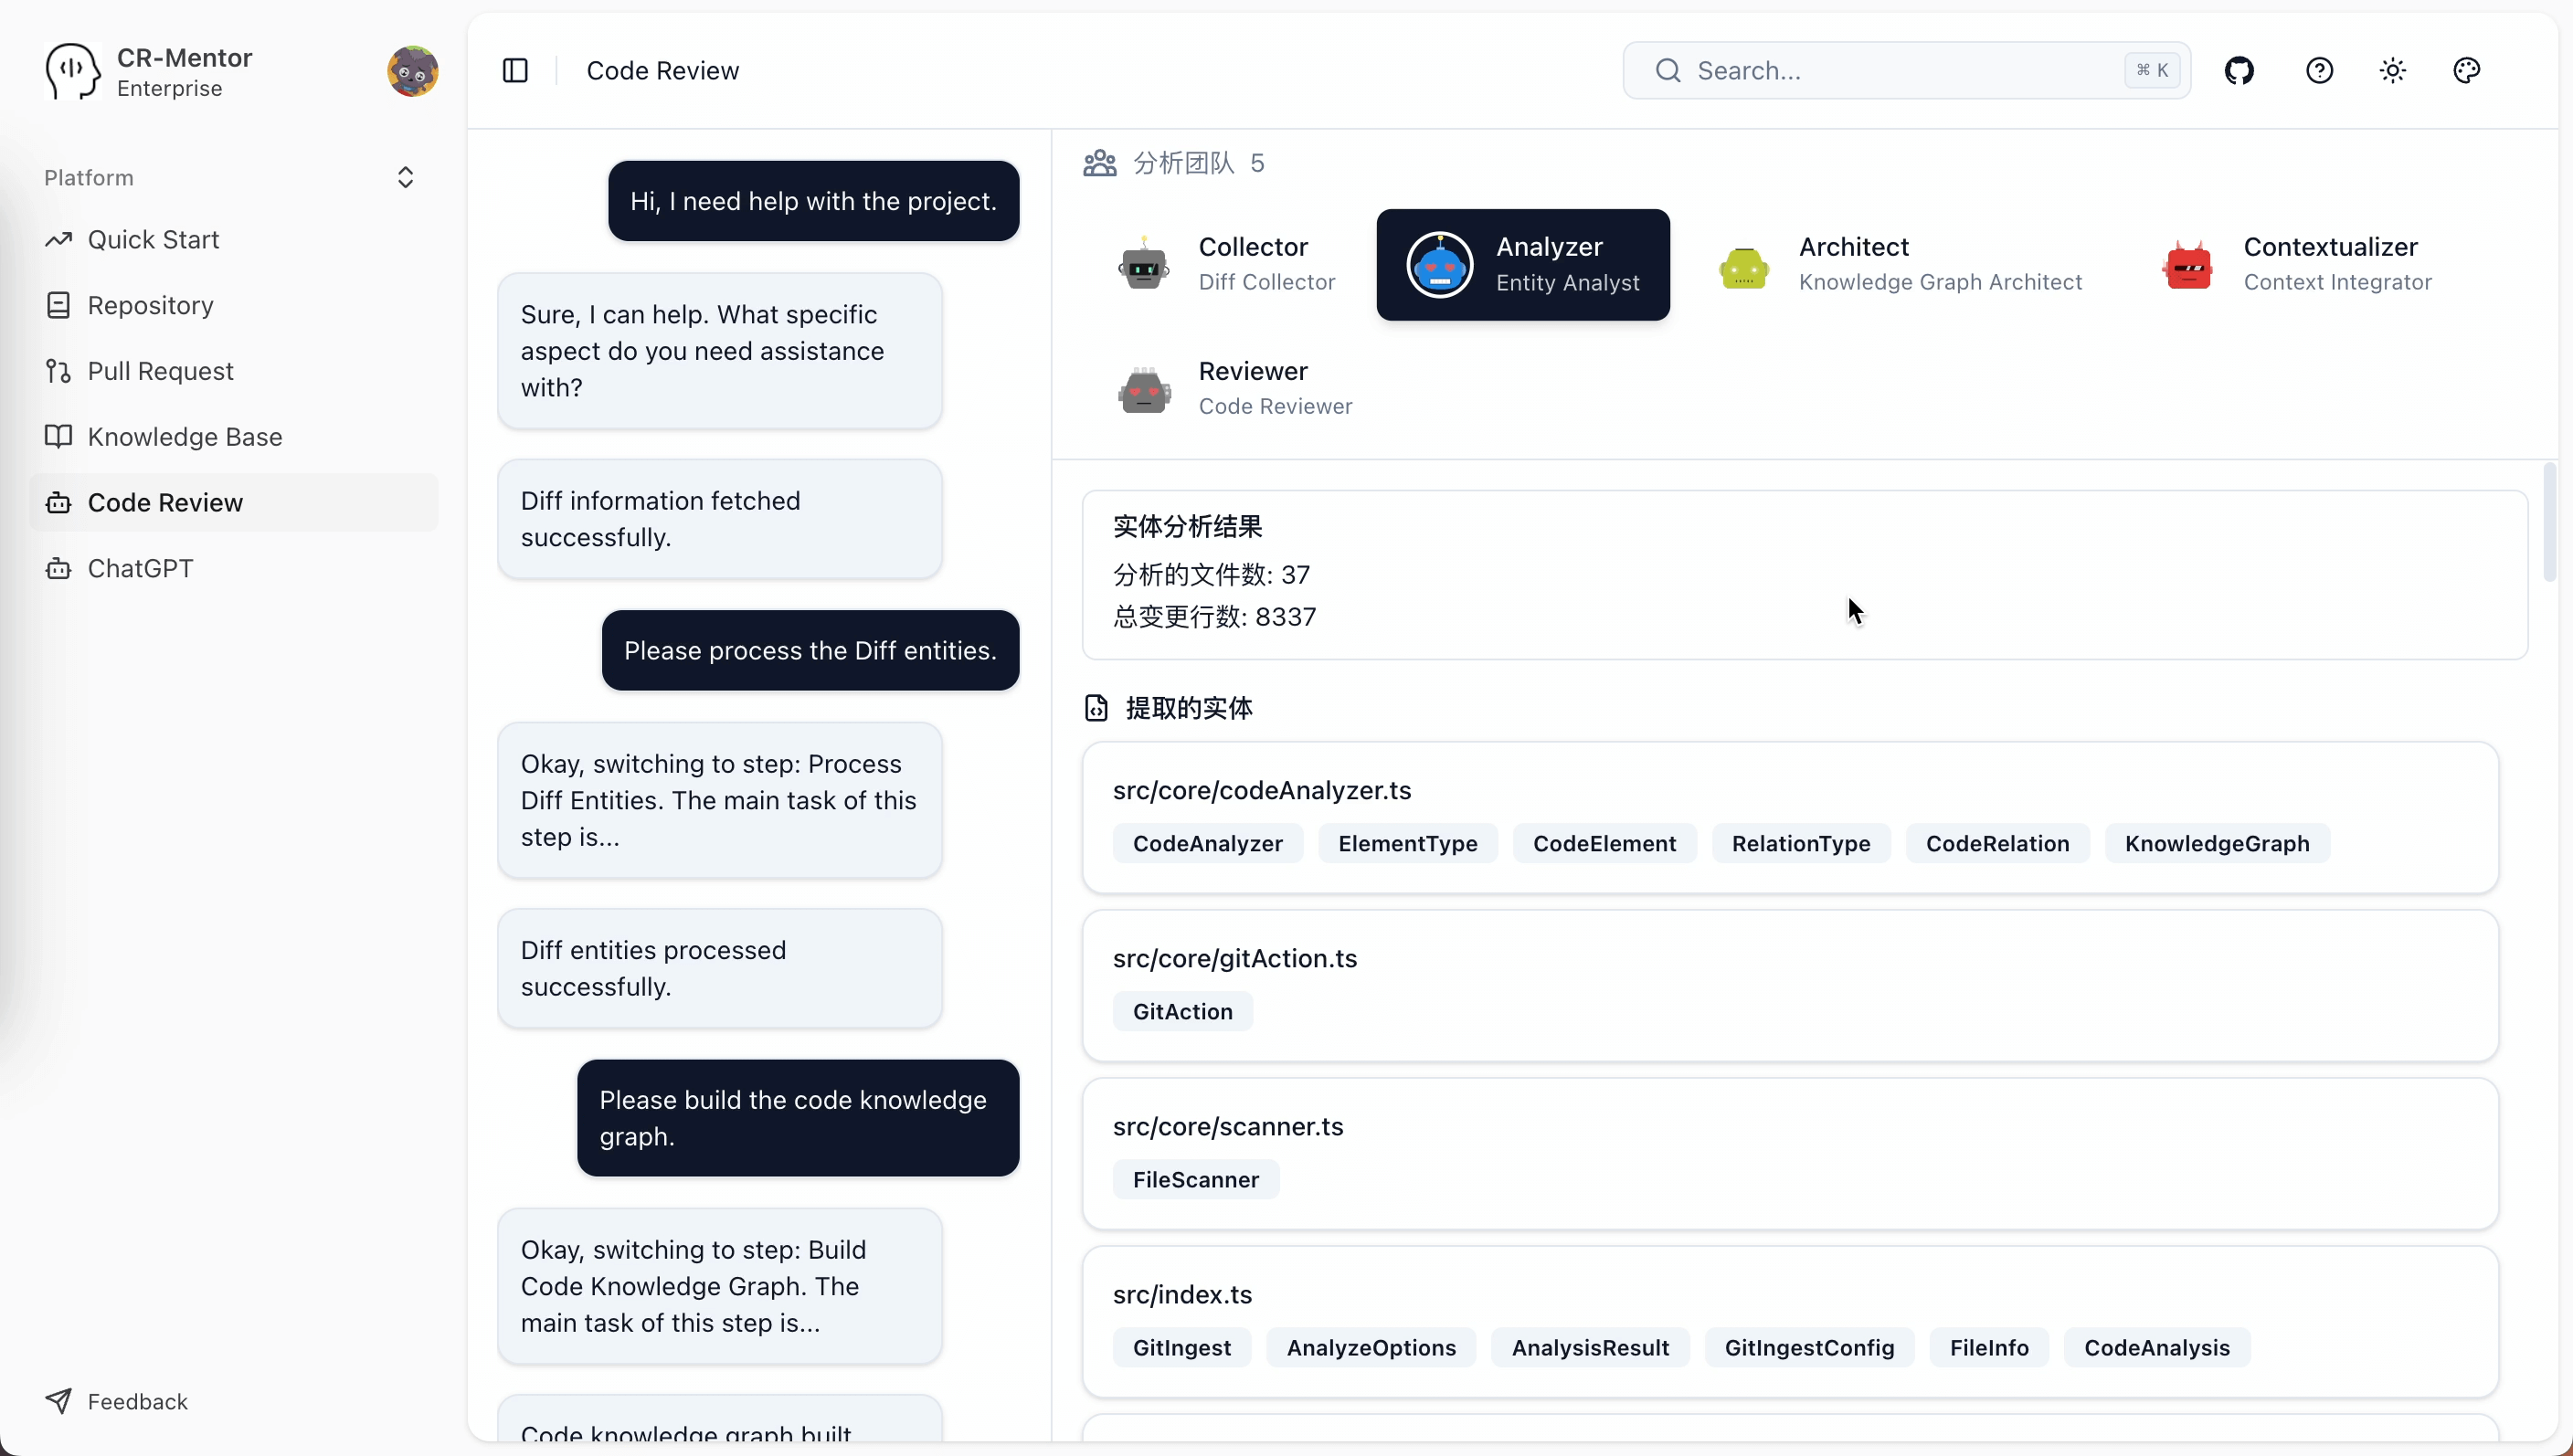Screen dimensions: 2573x1456
Task: Click the analysis team group icon
Action: (x=1100, y=162)
